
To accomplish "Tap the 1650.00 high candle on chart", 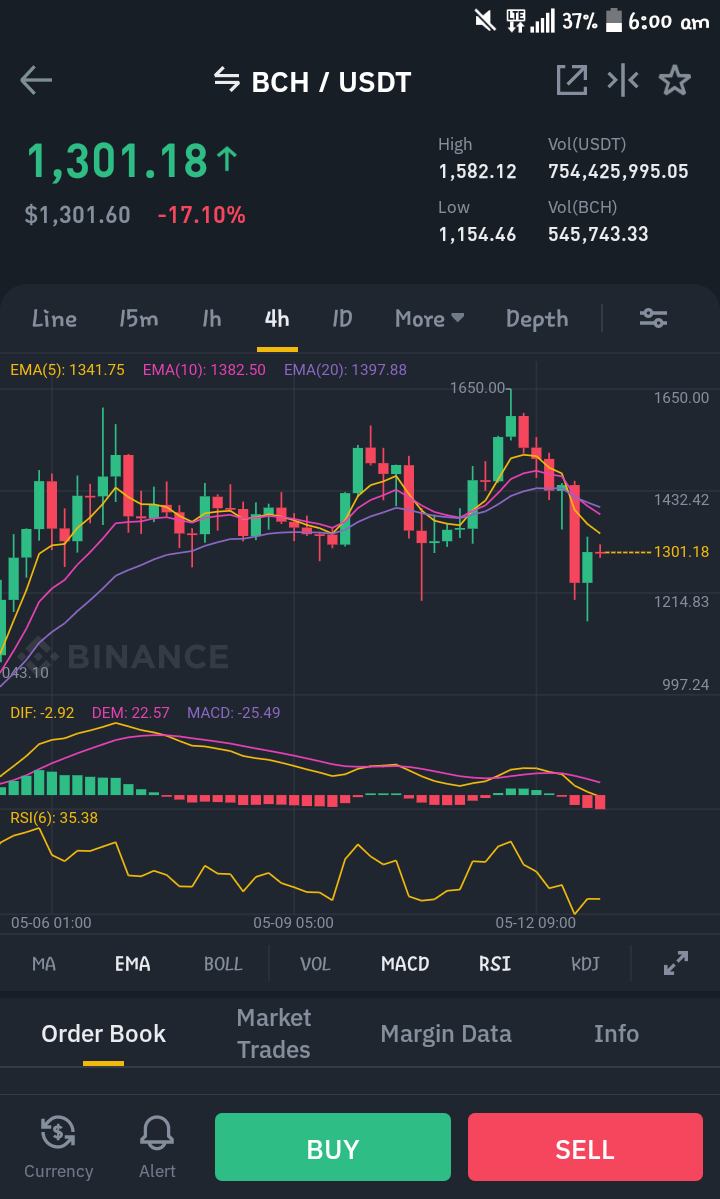I will point(511,427).
